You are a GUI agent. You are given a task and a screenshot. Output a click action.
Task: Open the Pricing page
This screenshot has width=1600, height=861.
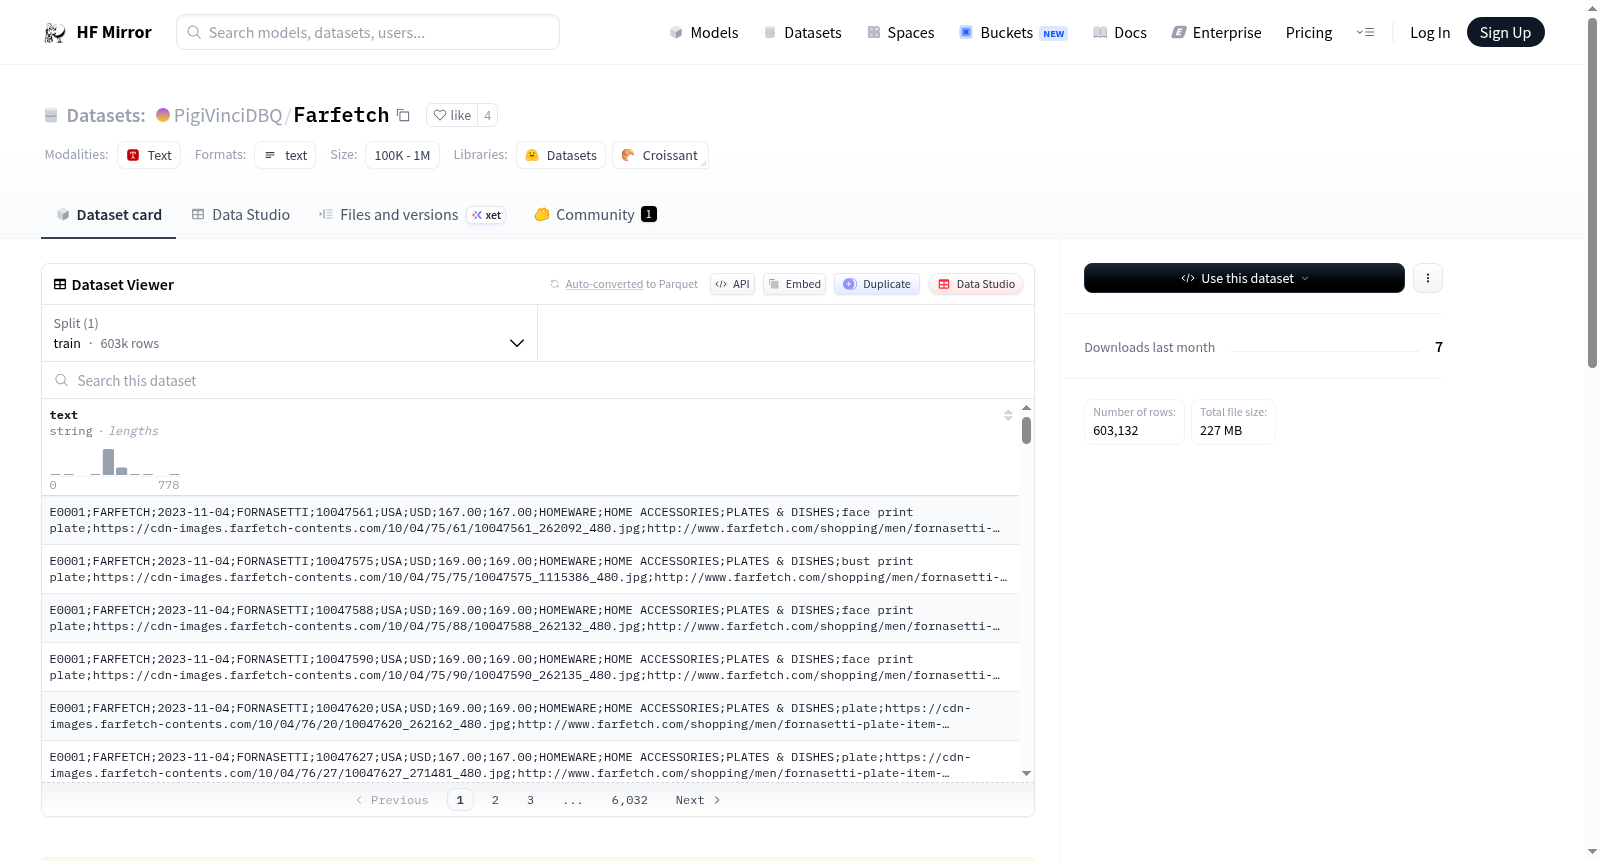coord(1309,33)
